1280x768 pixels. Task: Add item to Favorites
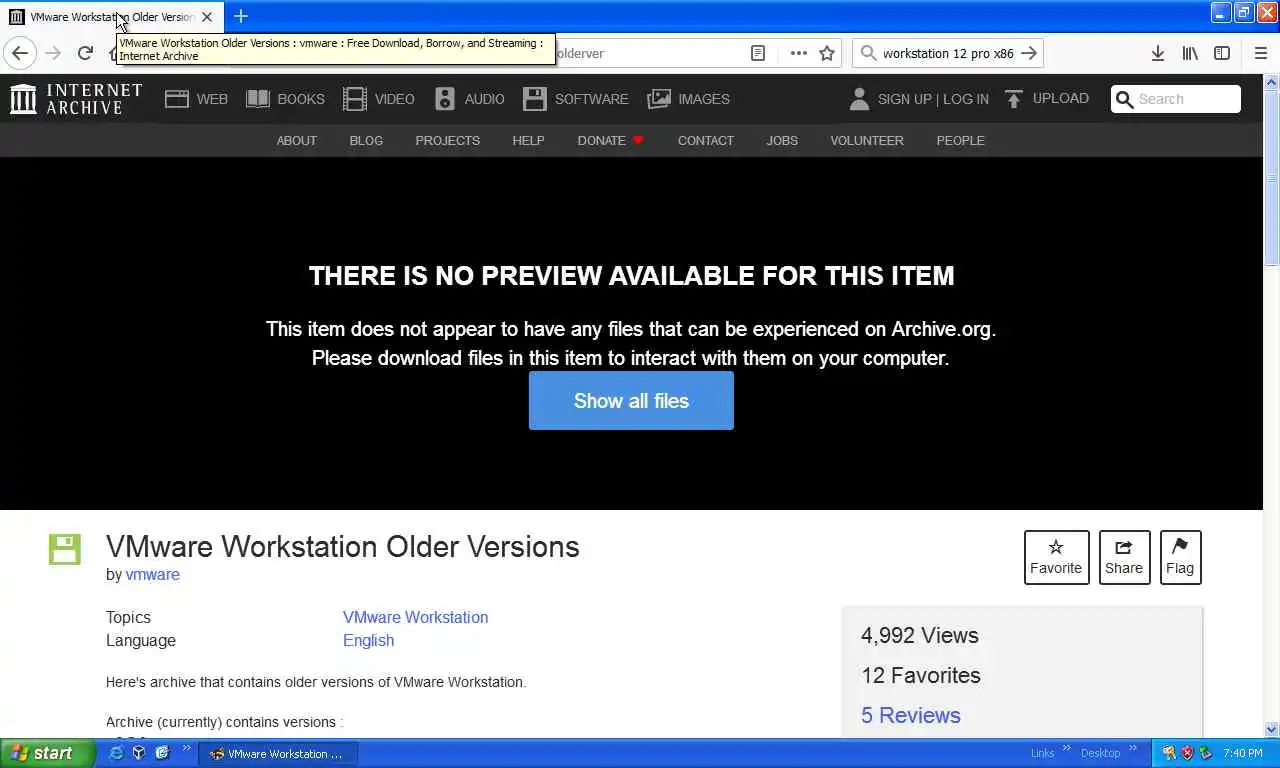click(x=1056, y=557)
